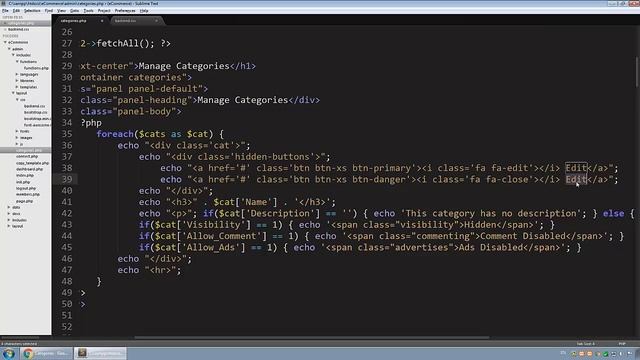Open the Help menu

click(144, 11)
